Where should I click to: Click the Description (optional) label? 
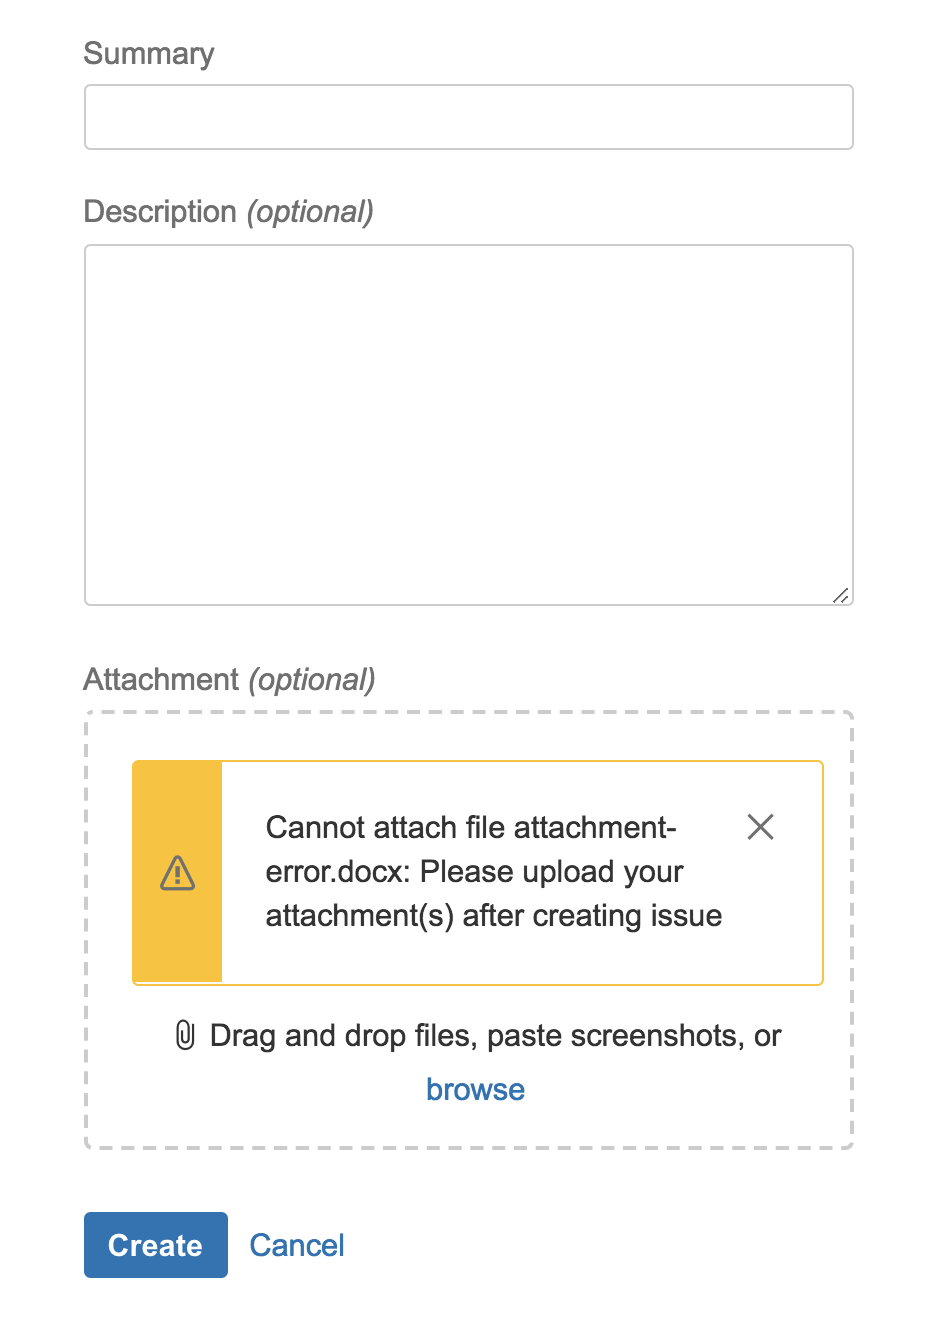click(x=229, y=211)
